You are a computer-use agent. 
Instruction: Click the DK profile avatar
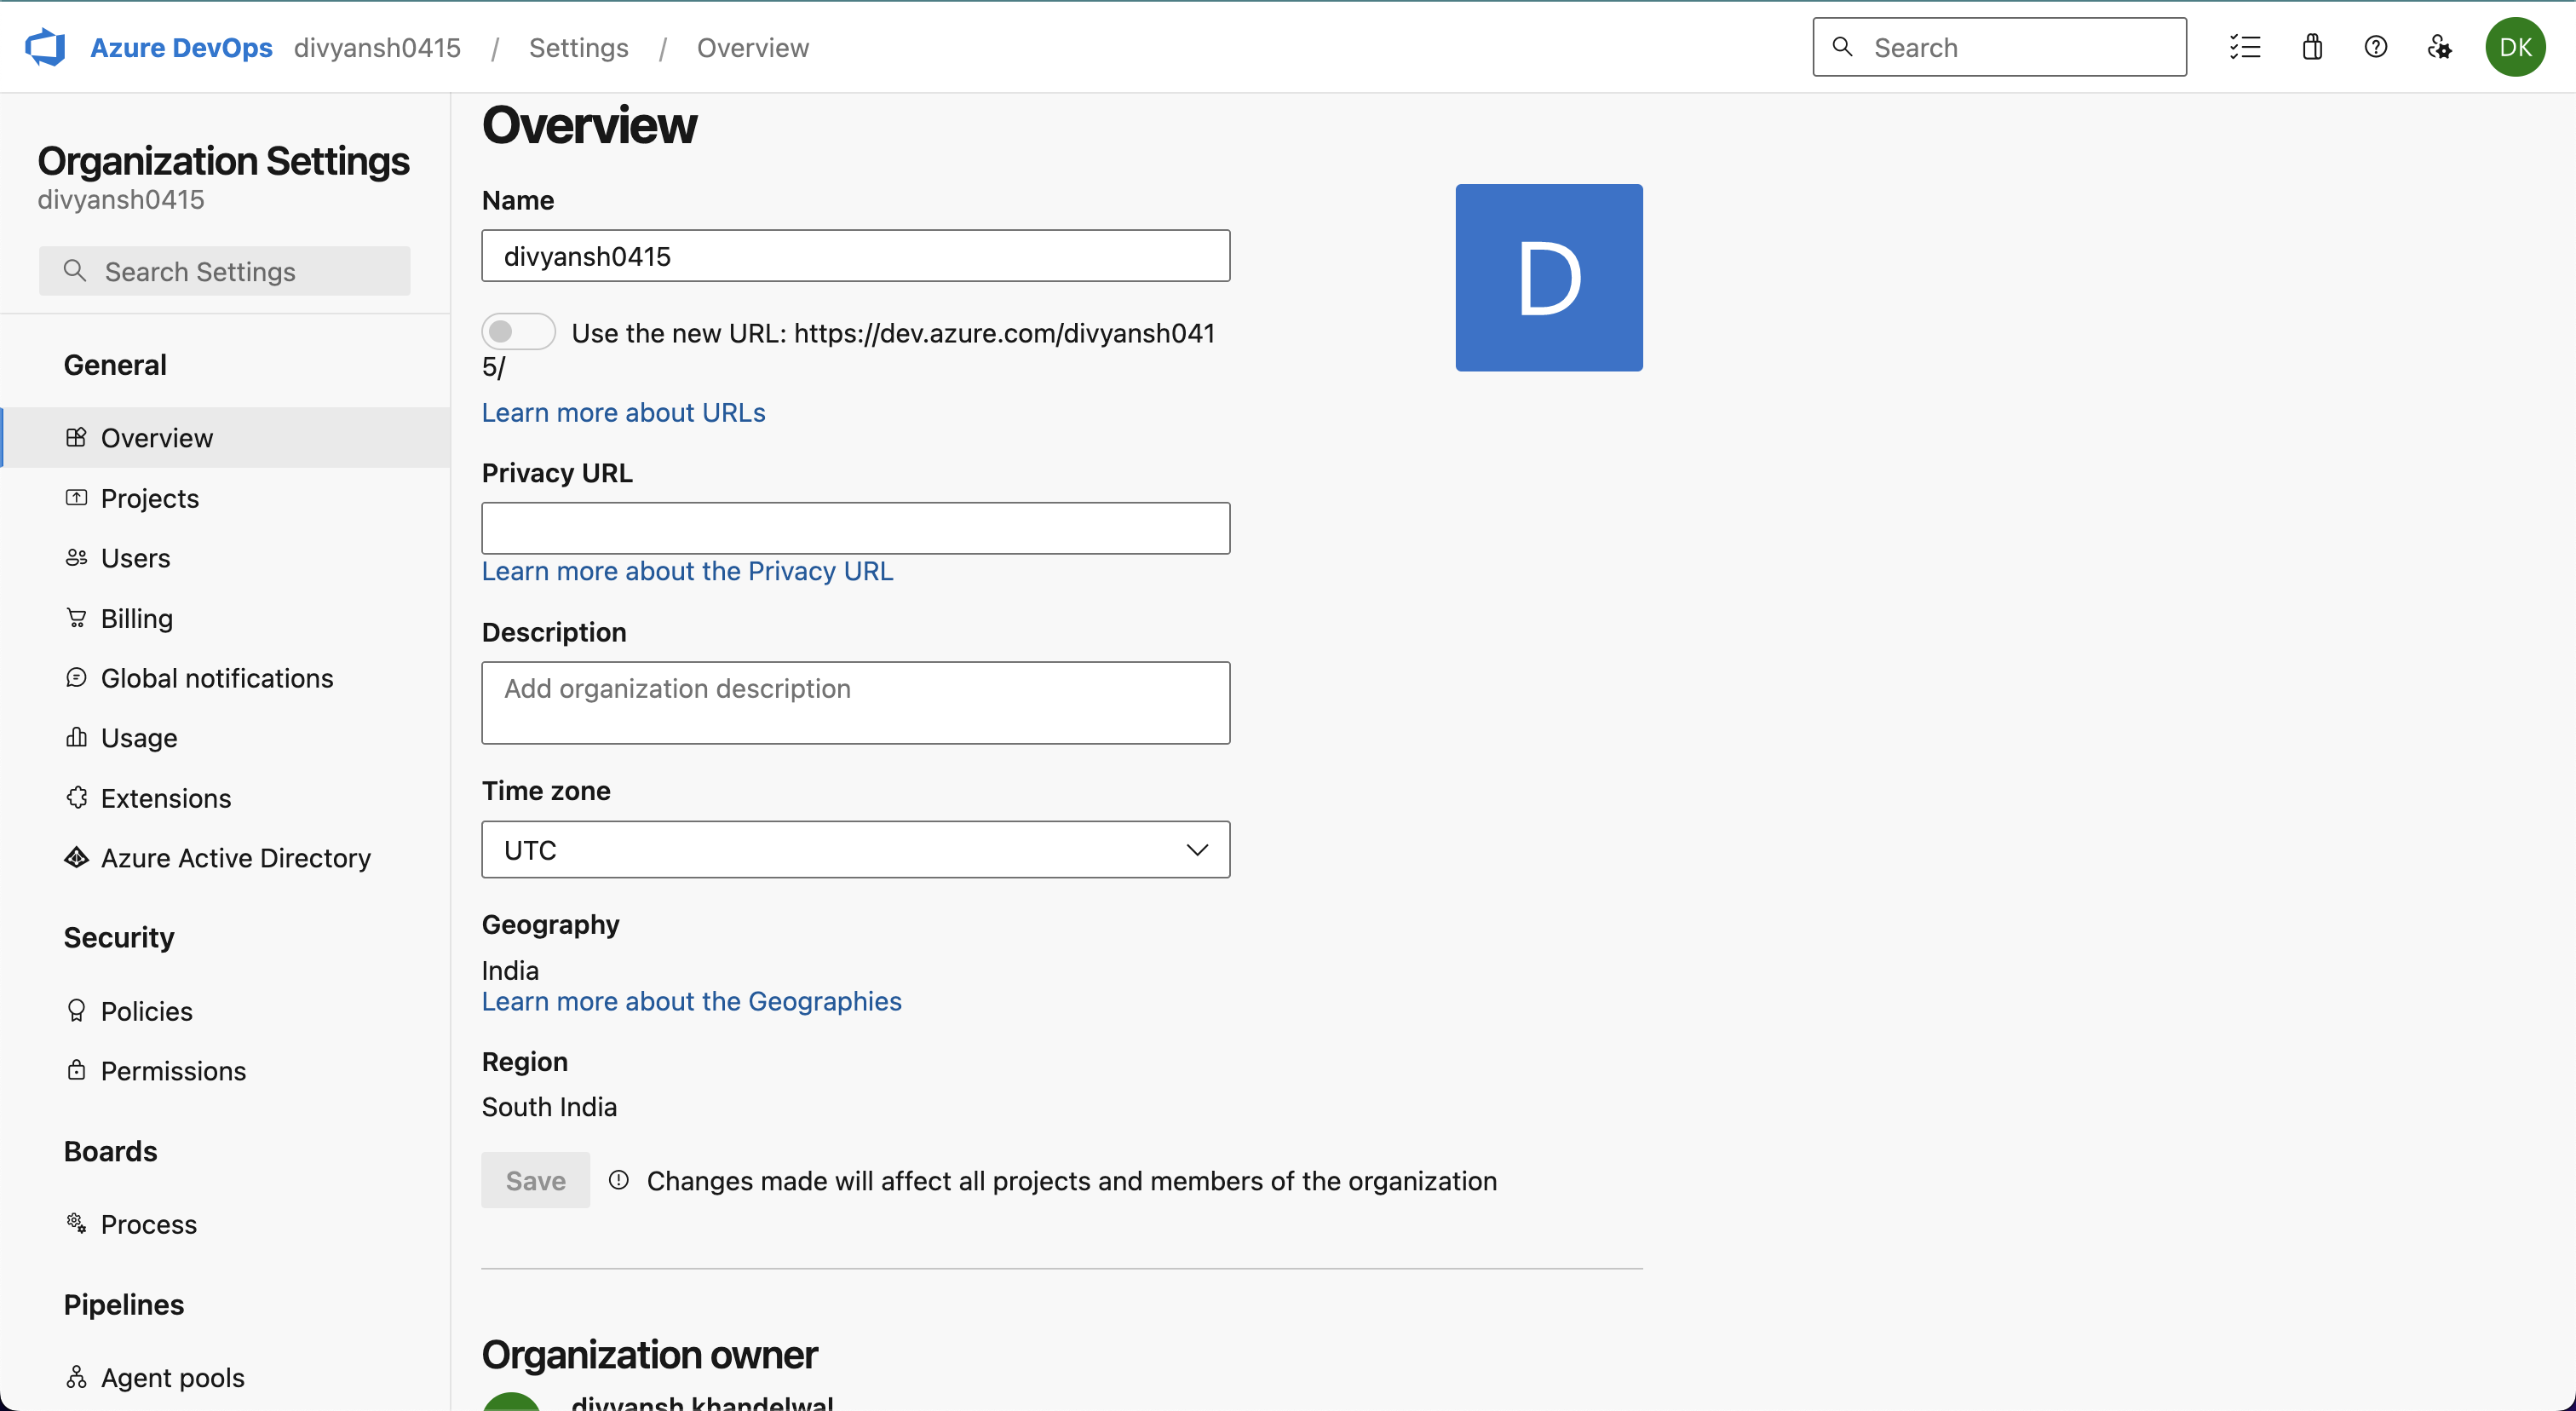(2515, 47)
